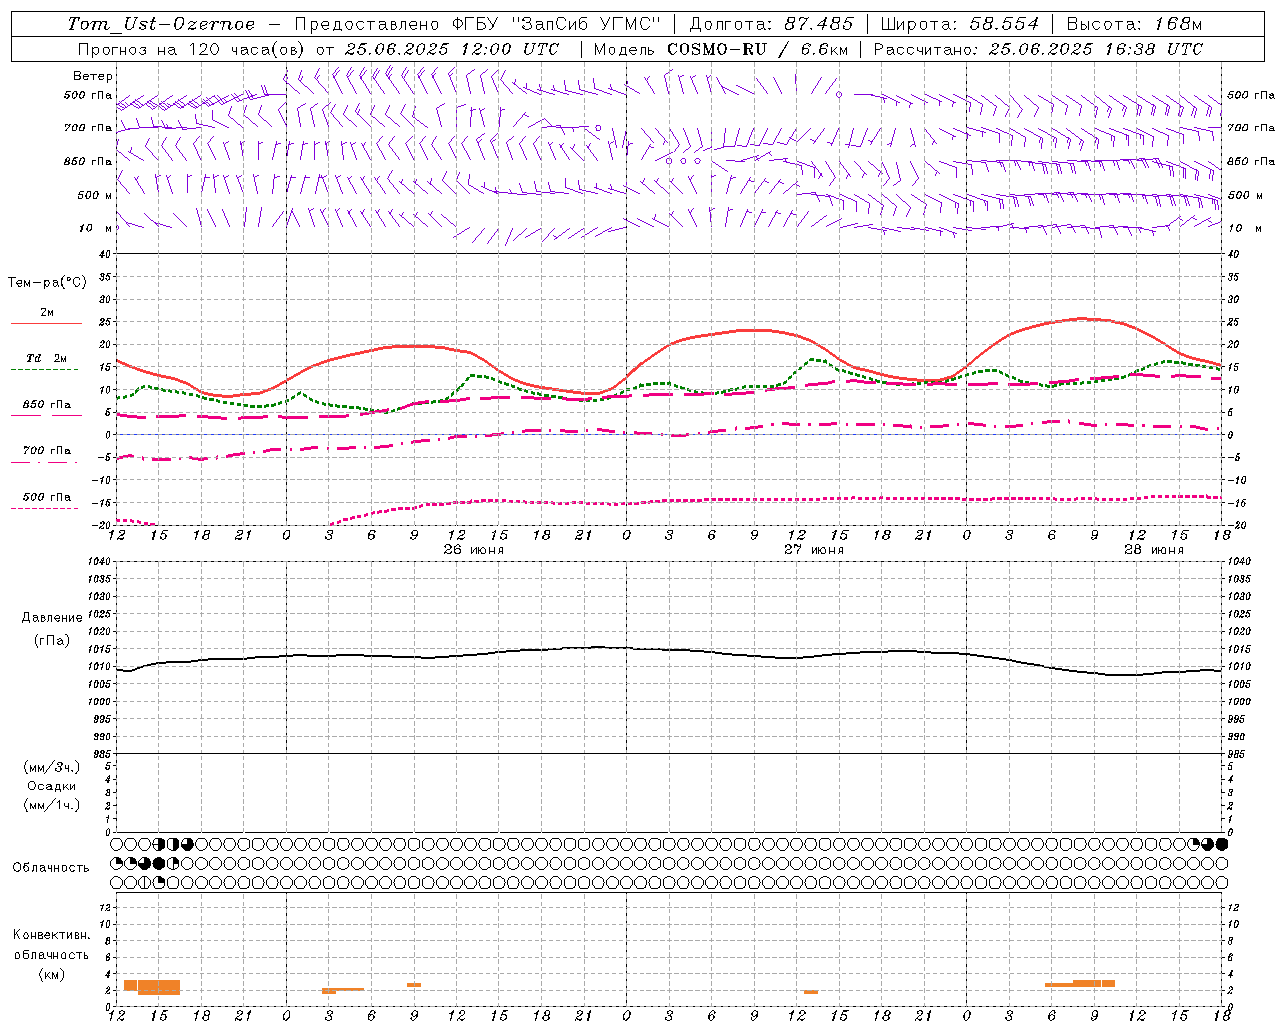1280x1024 pixels.
Task: Select the Высота: 168м header value
Action: click(x=1134, y=24)
